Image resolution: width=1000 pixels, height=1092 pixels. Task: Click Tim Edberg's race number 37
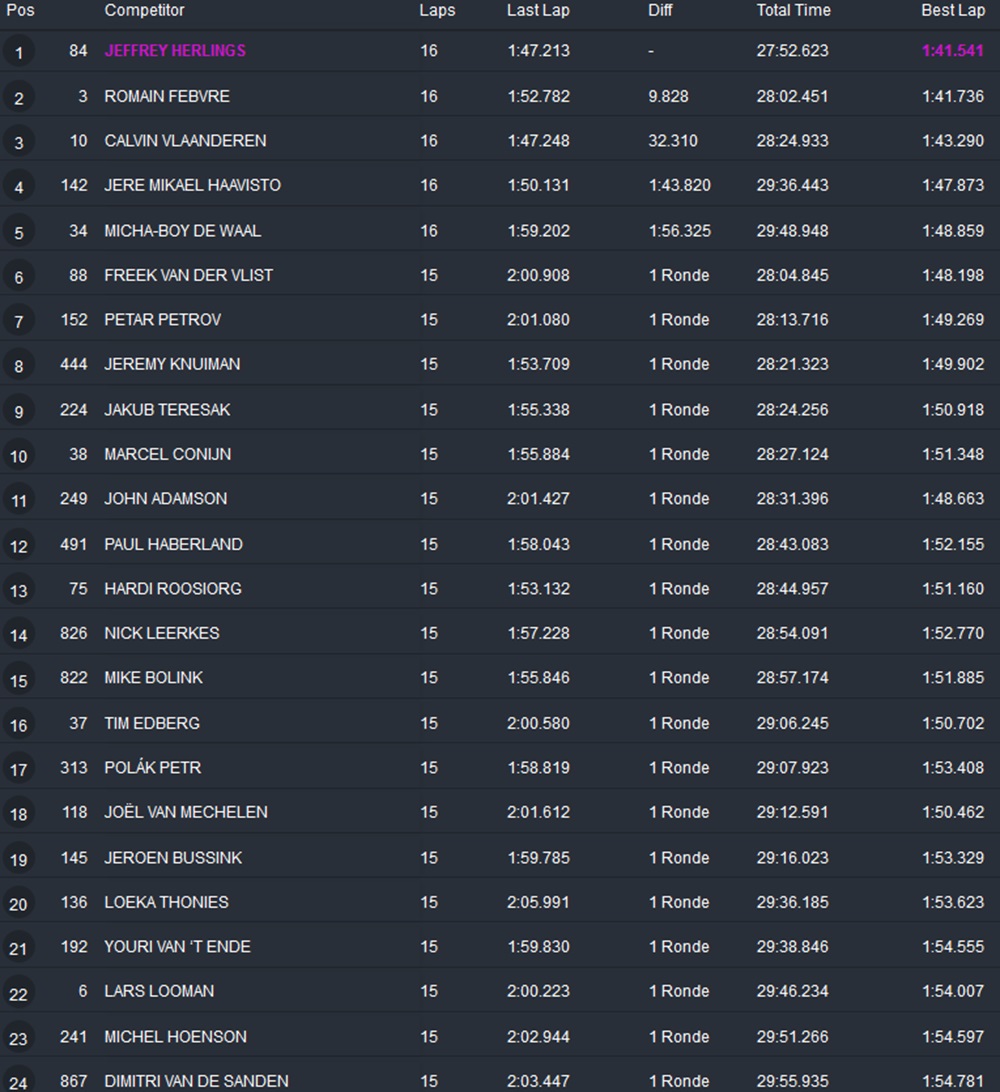pos(78,723)
